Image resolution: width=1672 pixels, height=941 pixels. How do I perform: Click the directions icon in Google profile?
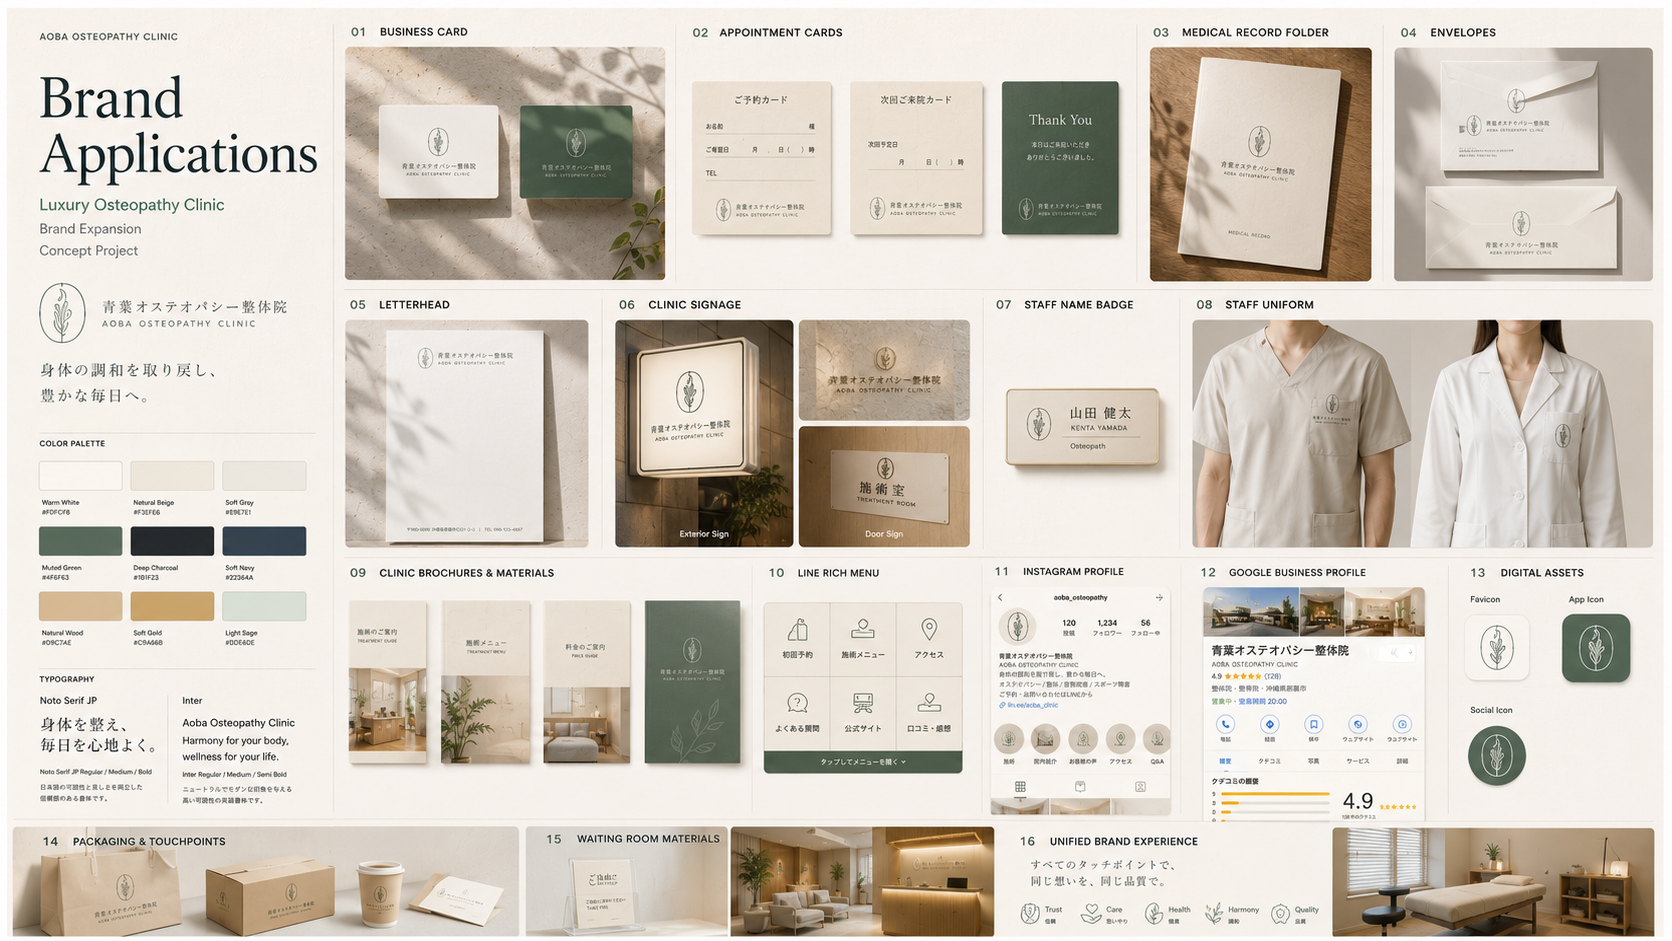click(x=1270, y=724)
